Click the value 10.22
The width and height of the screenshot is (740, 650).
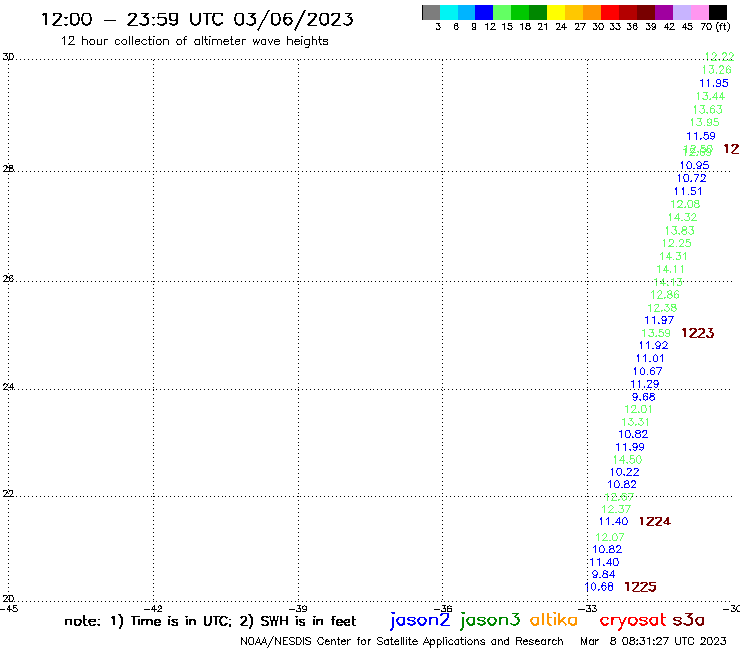(625, 472)
